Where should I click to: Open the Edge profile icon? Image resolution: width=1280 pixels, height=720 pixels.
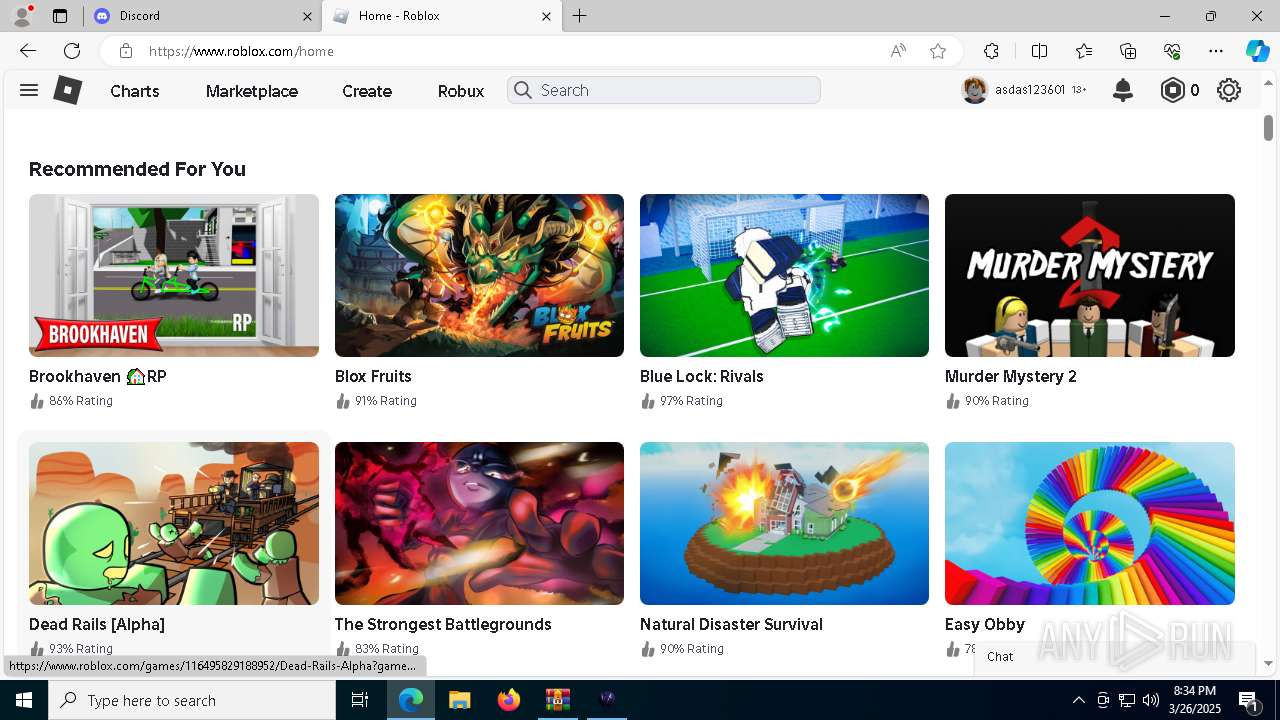[x=22, y=16]
